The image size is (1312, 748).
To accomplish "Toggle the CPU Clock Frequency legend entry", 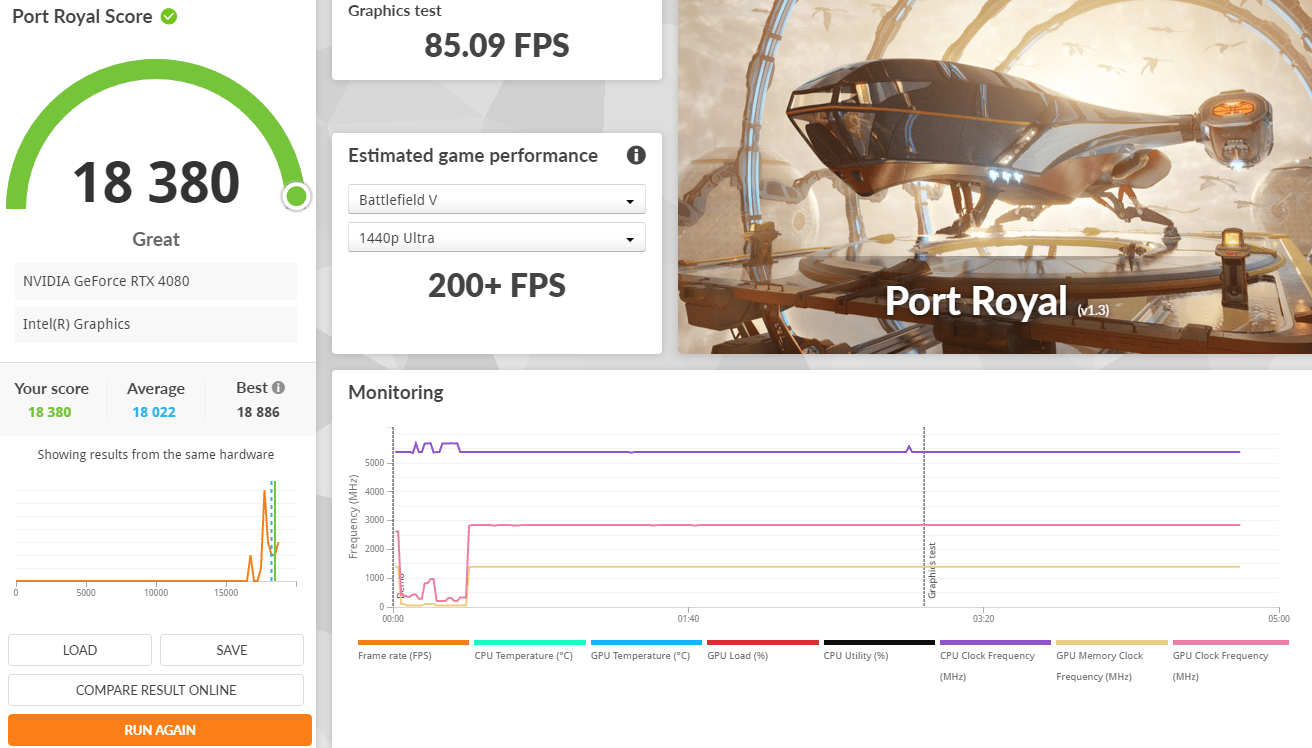I will [x=995, y=660].
